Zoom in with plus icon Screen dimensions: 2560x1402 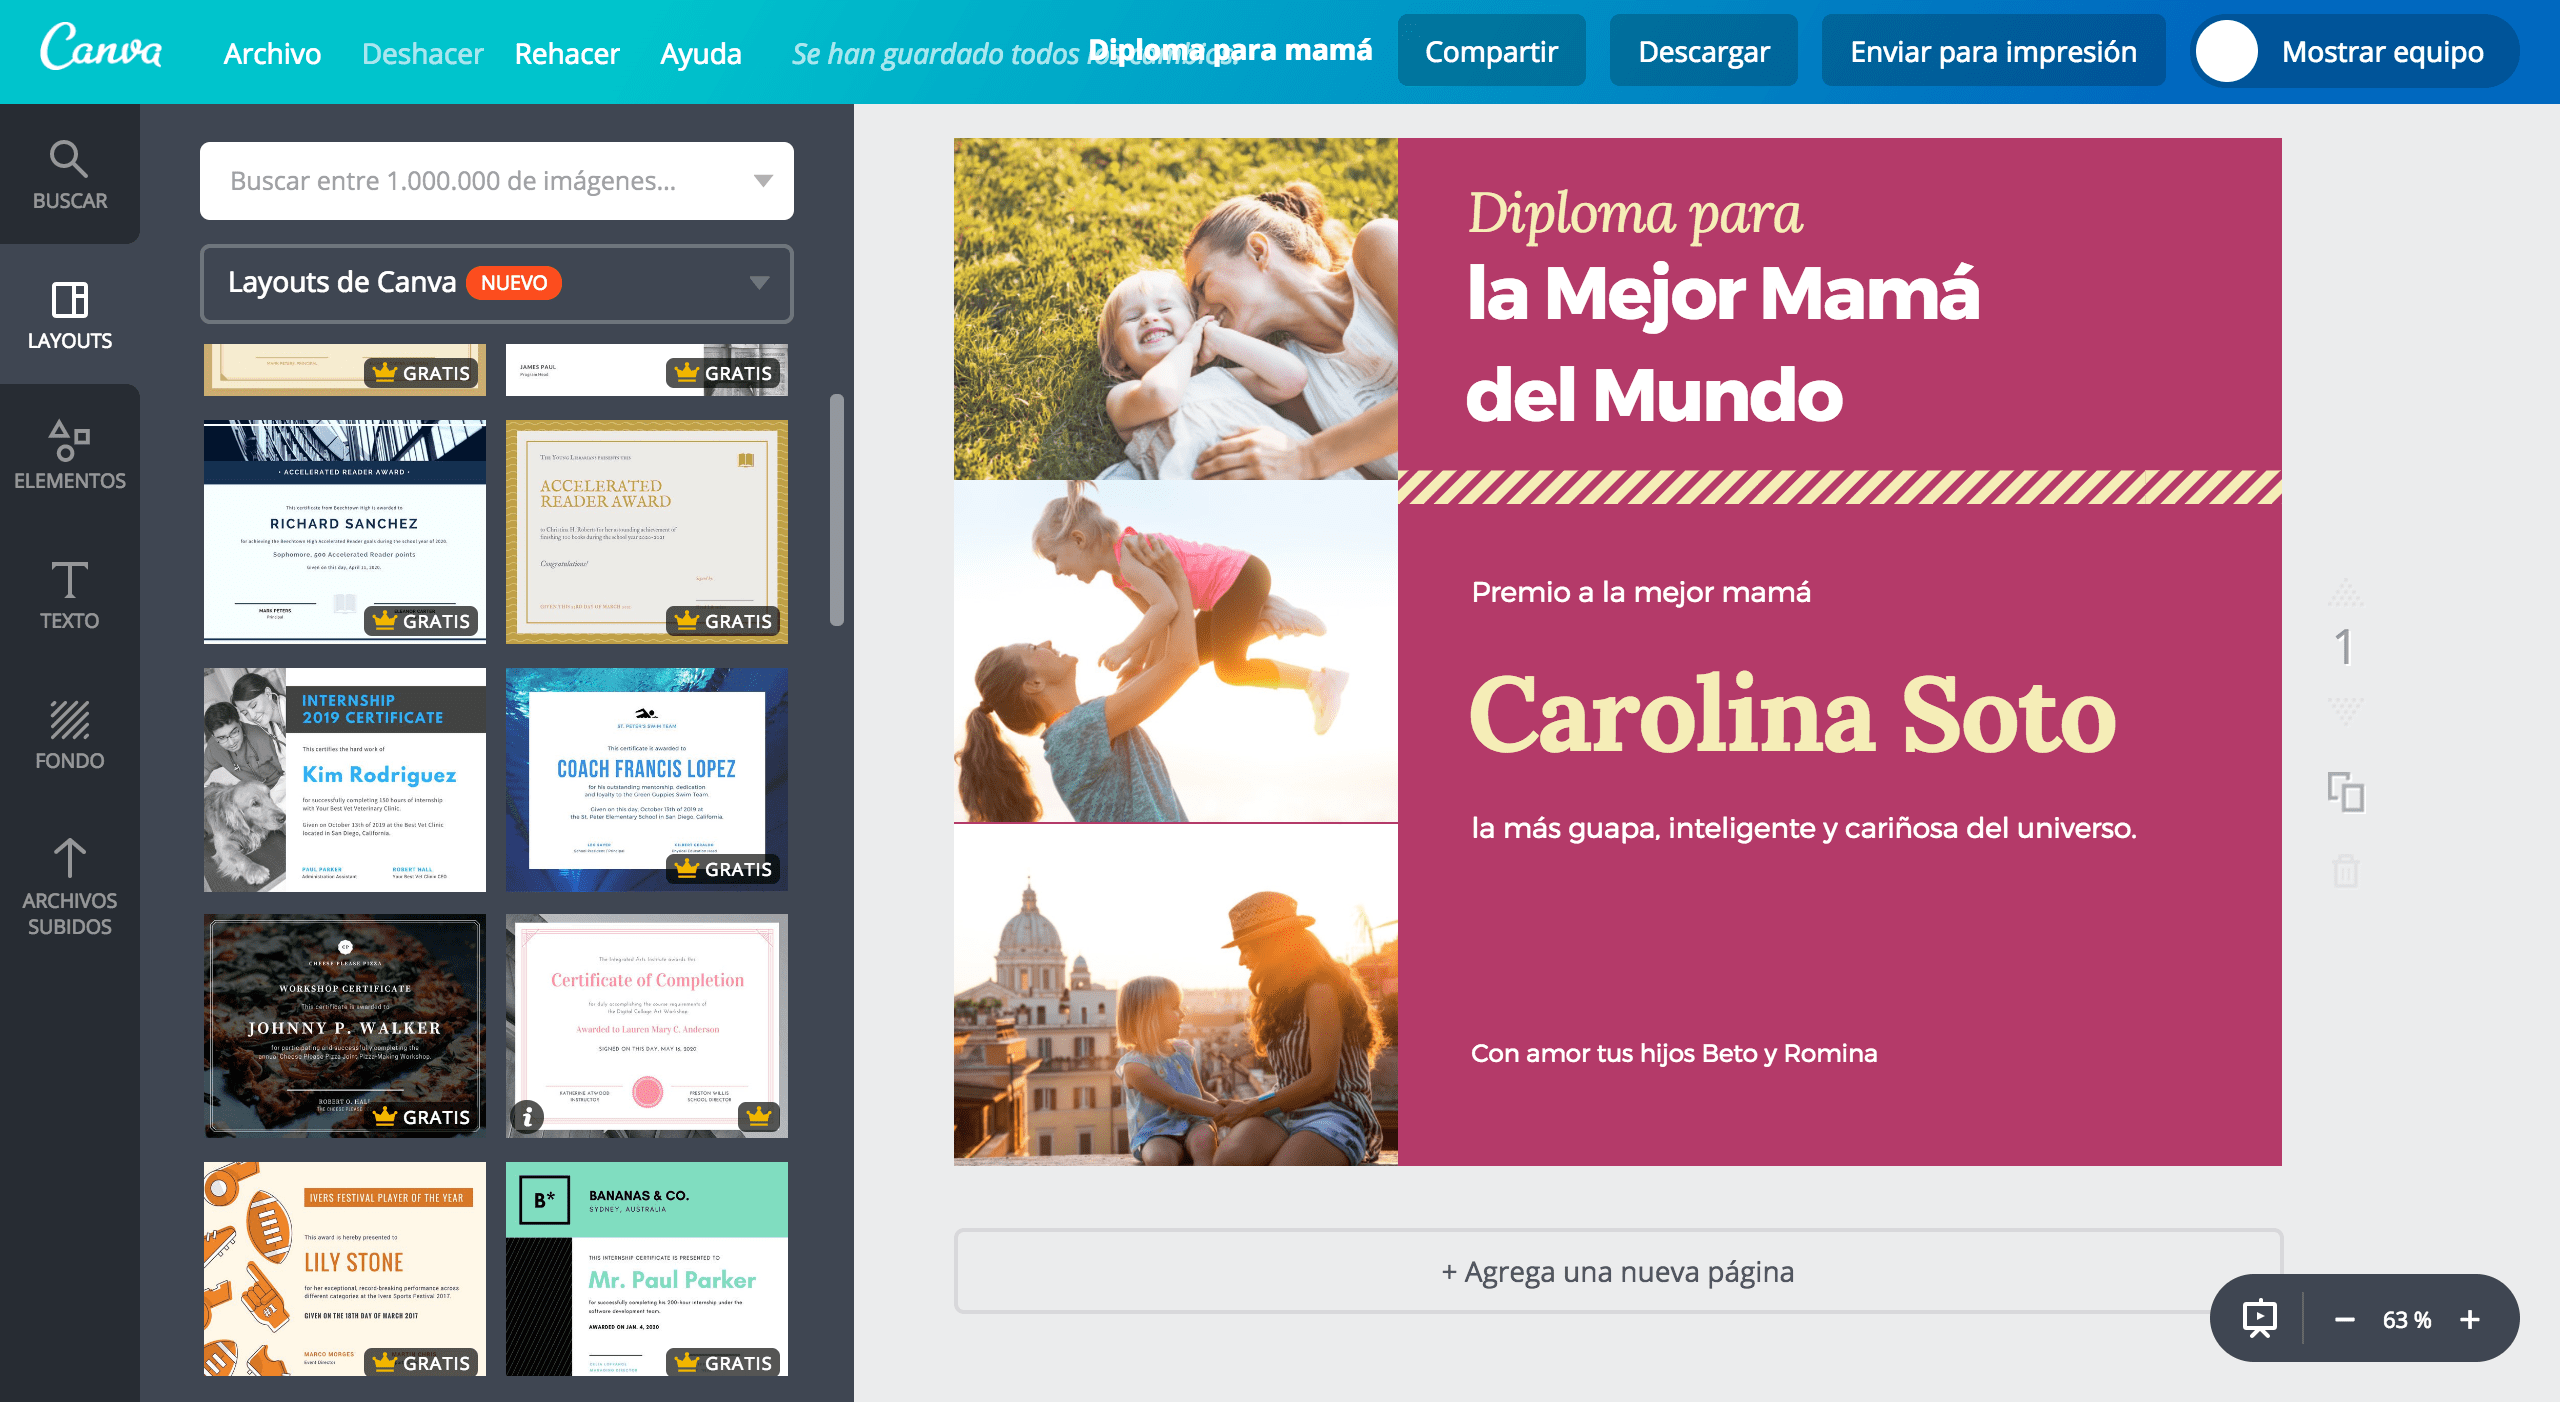pyautogui.click(x=2470, y=1320)
